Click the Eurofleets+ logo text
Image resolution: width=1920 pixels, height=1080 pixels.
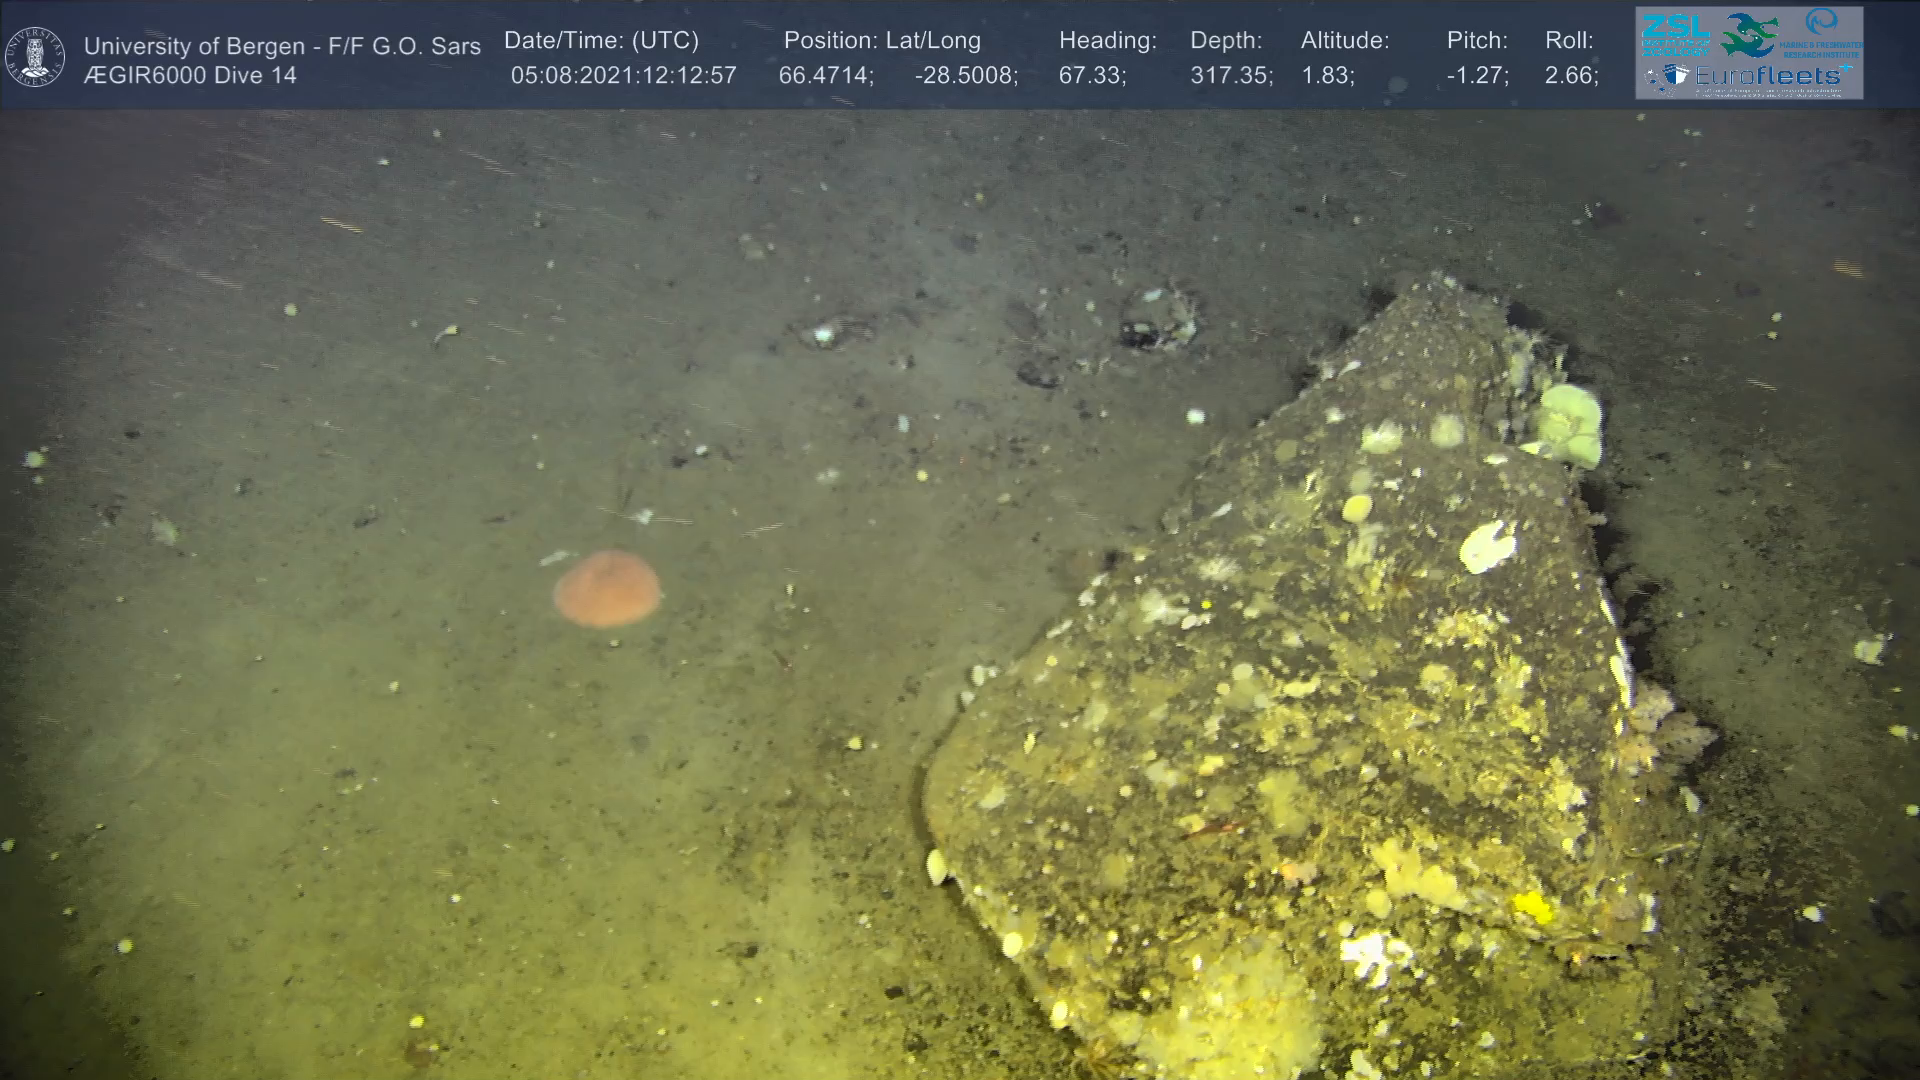click(1768, 76)
